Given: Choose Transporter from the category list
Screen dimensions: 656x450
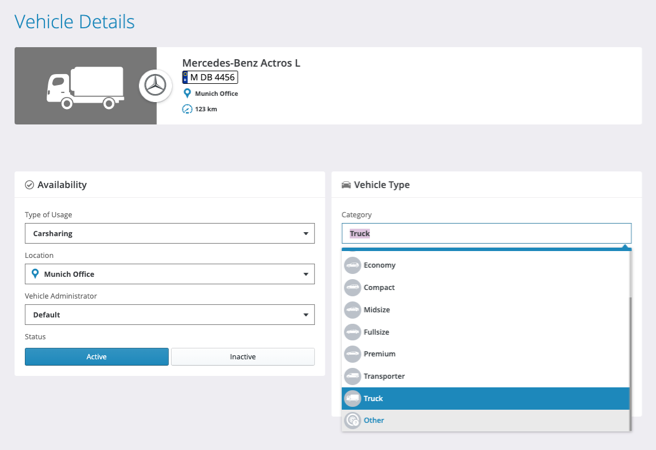Looking at the screenshot, I should [x=485, y=376].
